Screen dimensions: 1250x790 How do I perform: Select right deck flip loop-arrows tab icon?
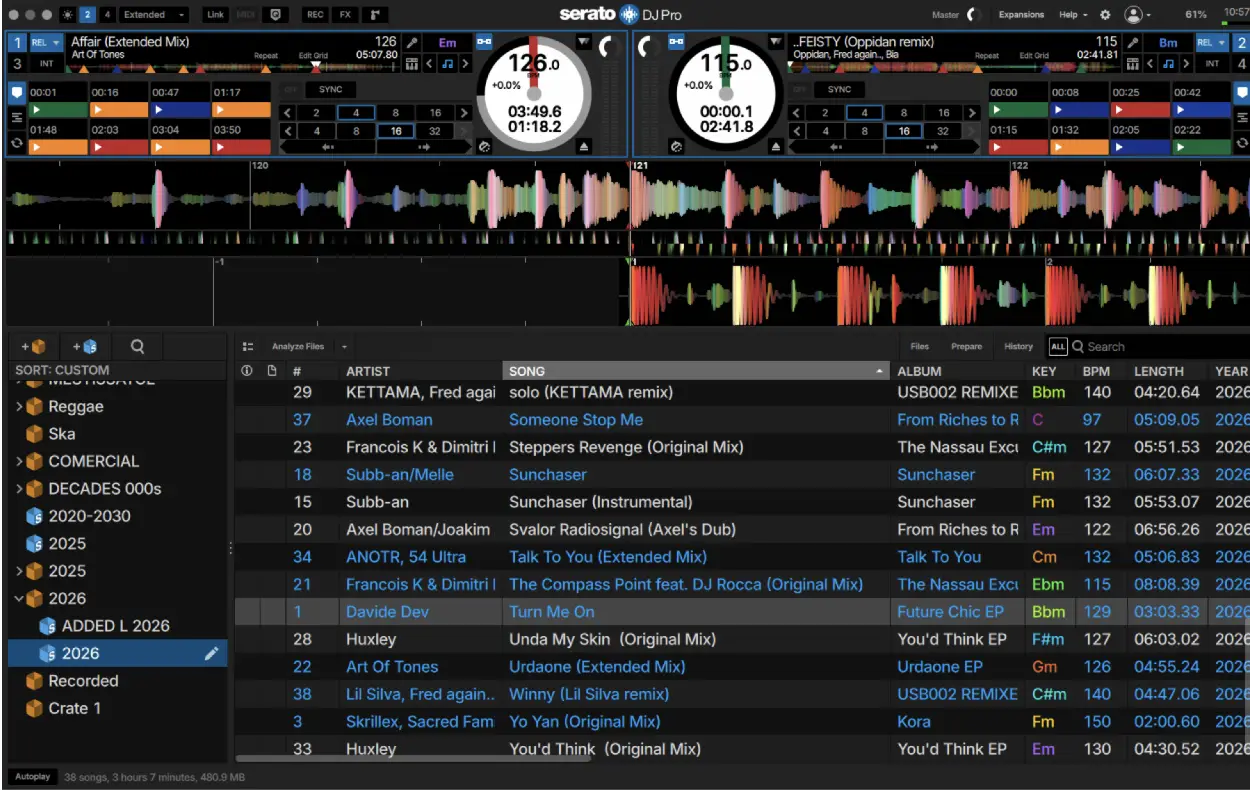click(1240, 144)
